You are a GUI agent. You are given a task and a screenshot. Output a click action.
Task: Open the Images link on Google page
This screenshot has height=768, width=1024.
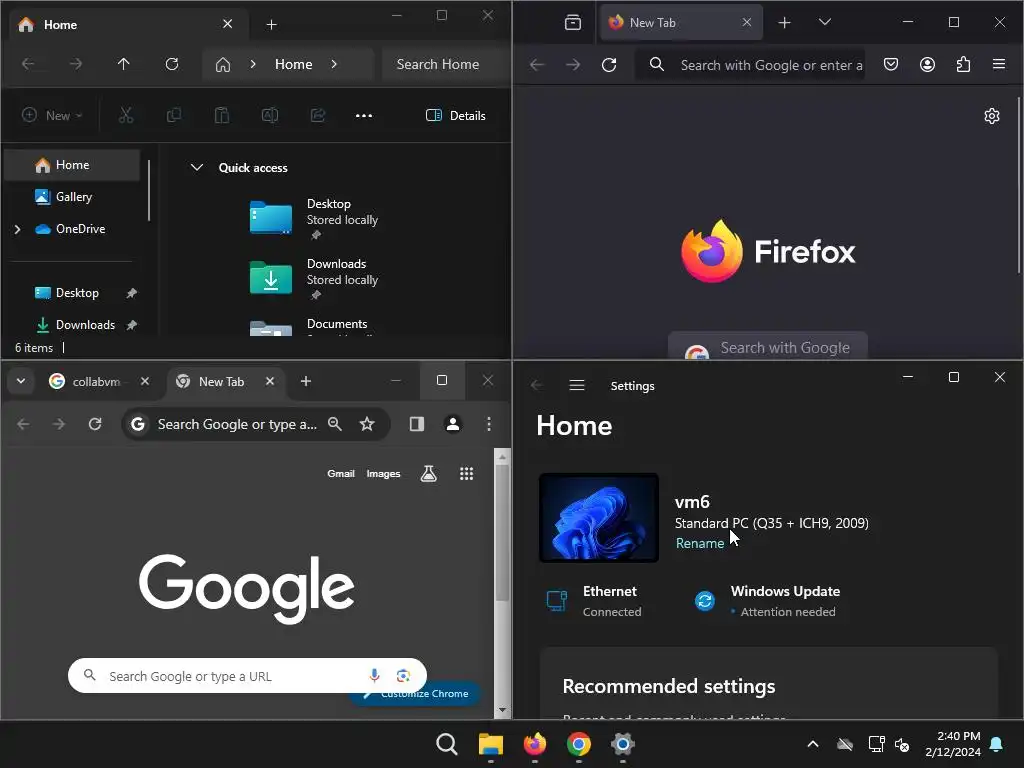(x=383, y=473)
